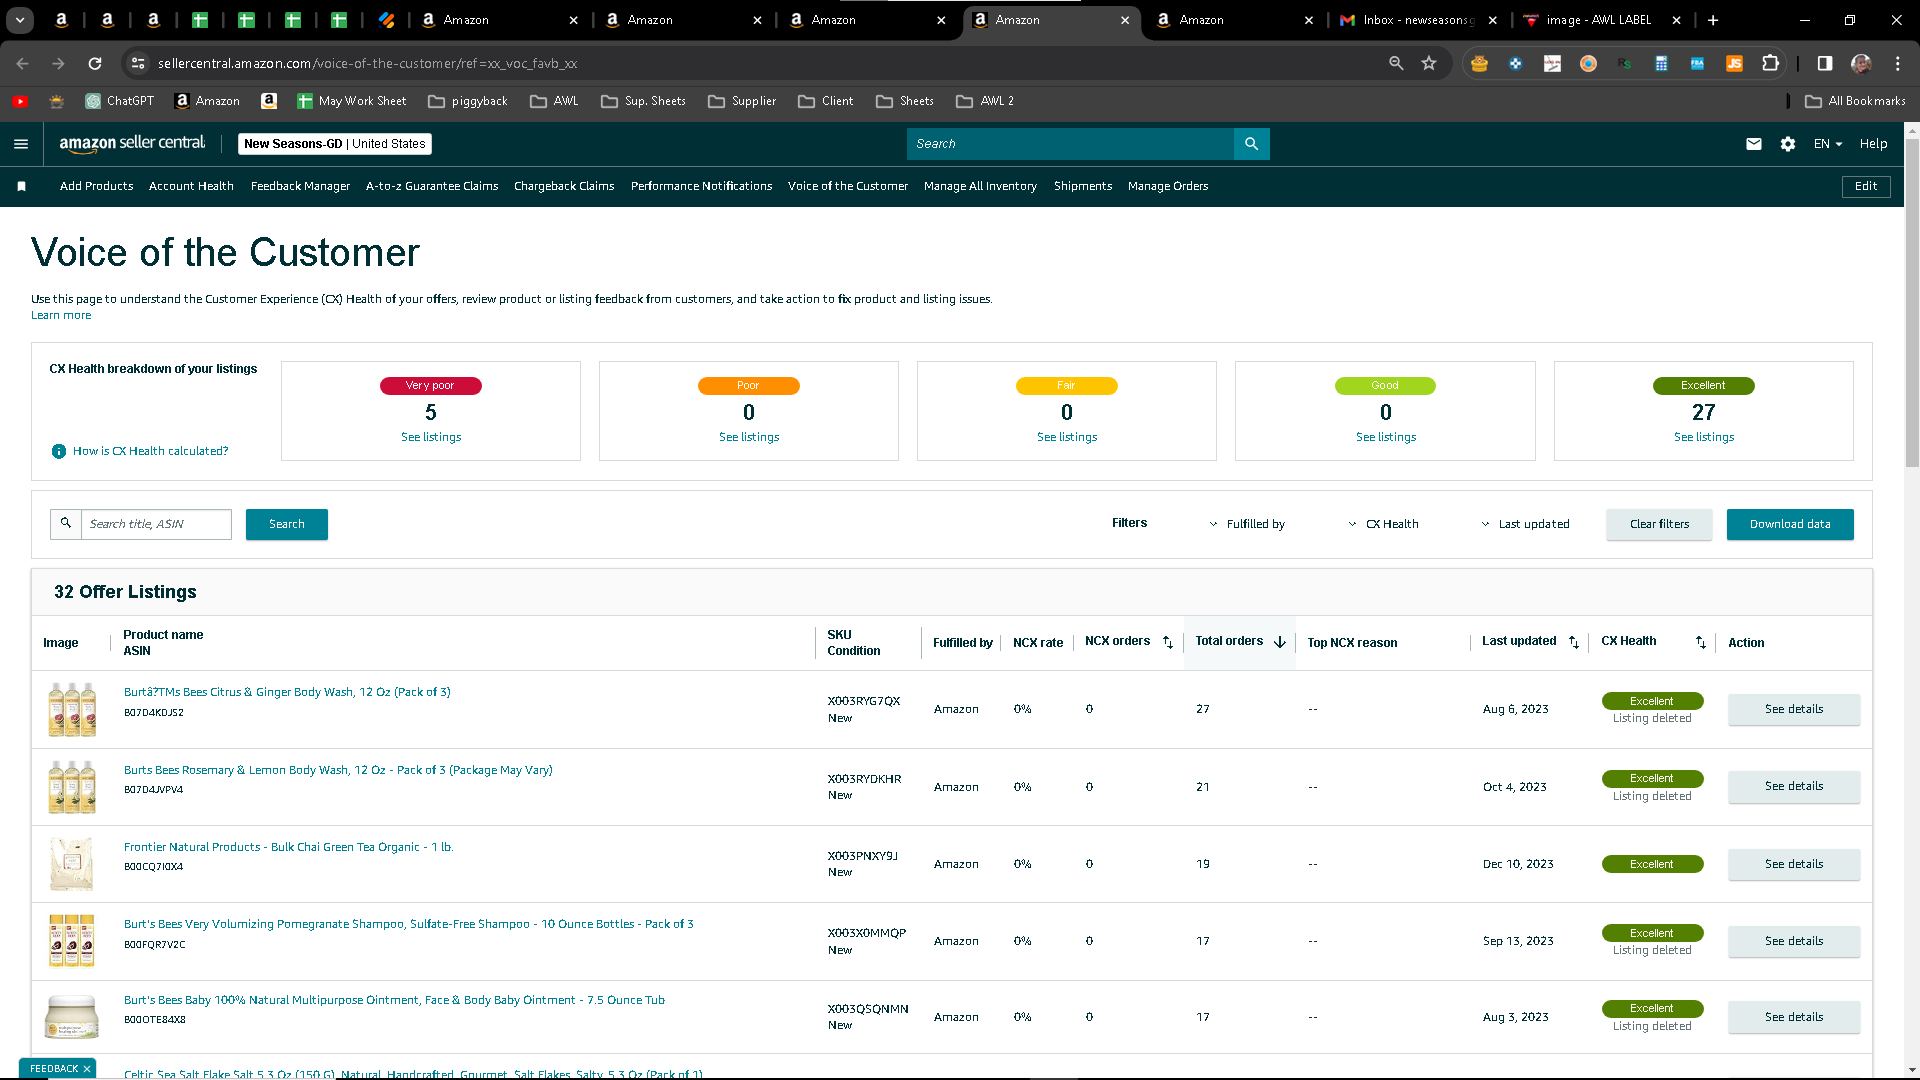1920x1080 pixels.
Task: Open the Extensions puzzle piece menu
Action: coord(1771,63)
